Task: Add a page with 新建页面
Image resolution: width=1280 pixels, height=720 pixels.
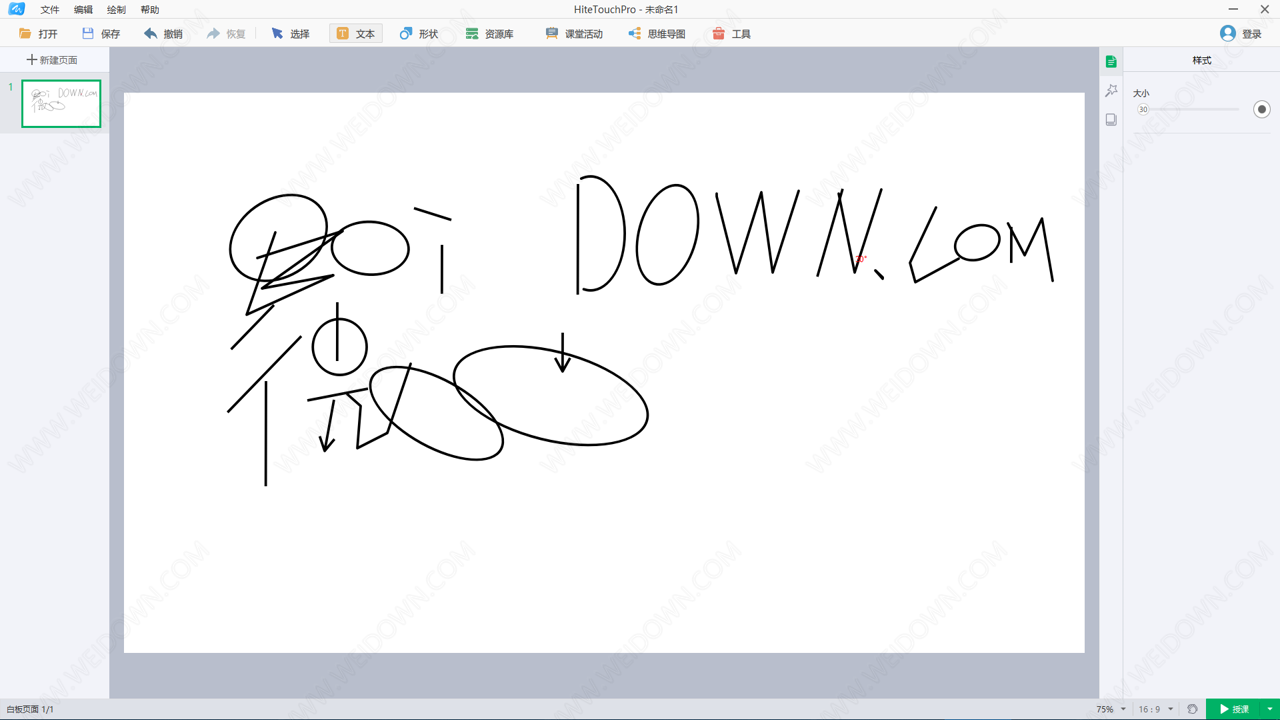Action: tap(52, 60)
